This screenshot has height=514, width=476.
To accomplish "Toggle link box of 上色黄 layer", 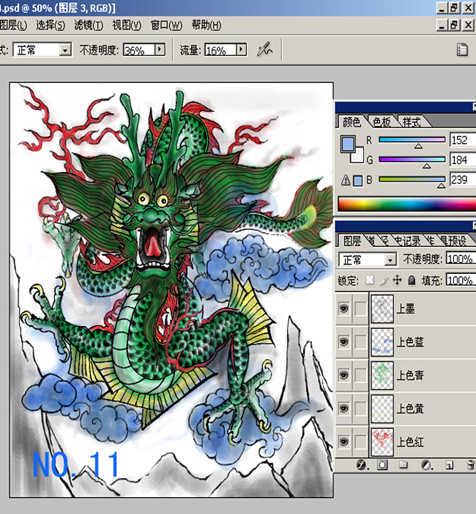I will [360, 408].
